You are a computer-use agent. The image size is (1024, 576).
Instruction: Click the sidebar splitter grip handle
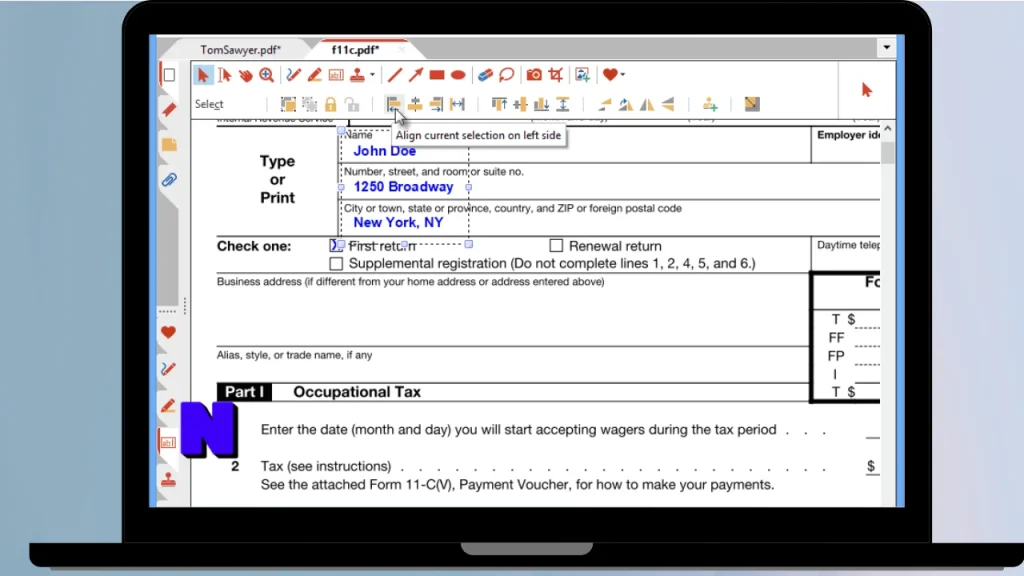click(185, 305)
